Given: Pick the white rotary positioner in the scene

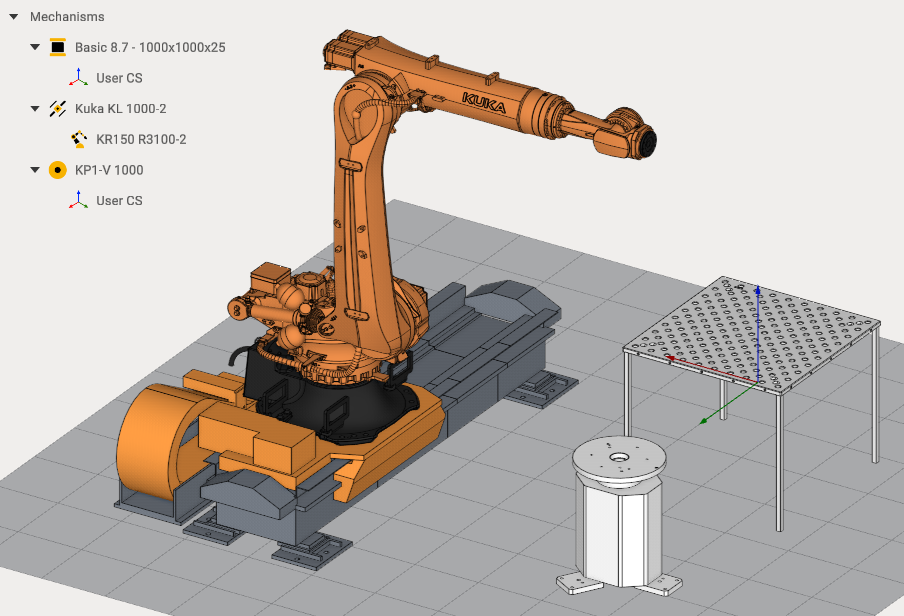Looking at the screenshot, I should (x=620, y=510).
